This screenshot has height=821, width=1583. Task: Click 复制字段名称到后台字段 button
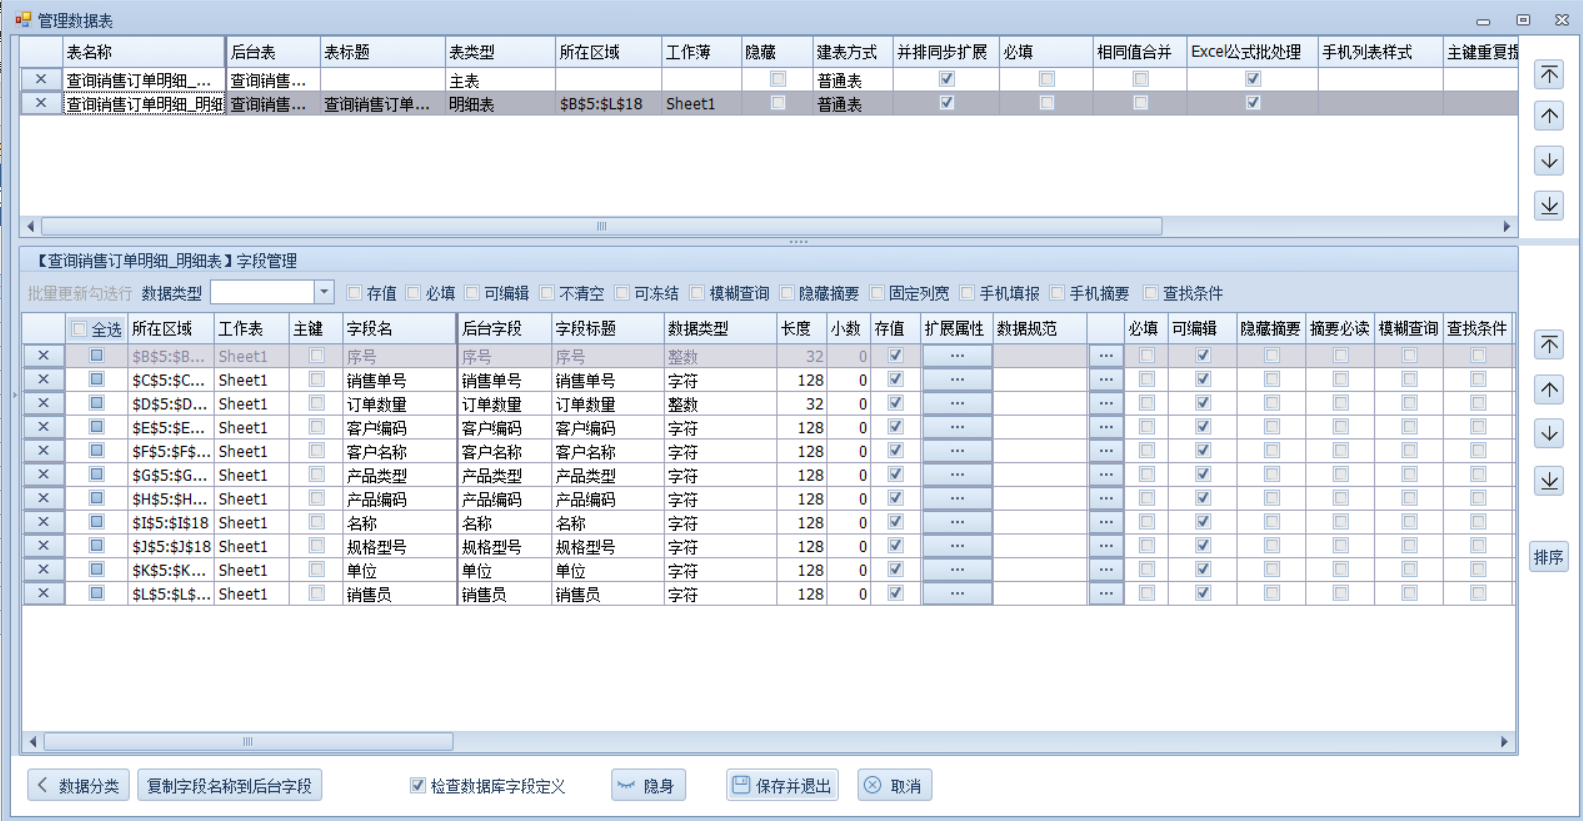pyautogui.click(x=229, y=786)
